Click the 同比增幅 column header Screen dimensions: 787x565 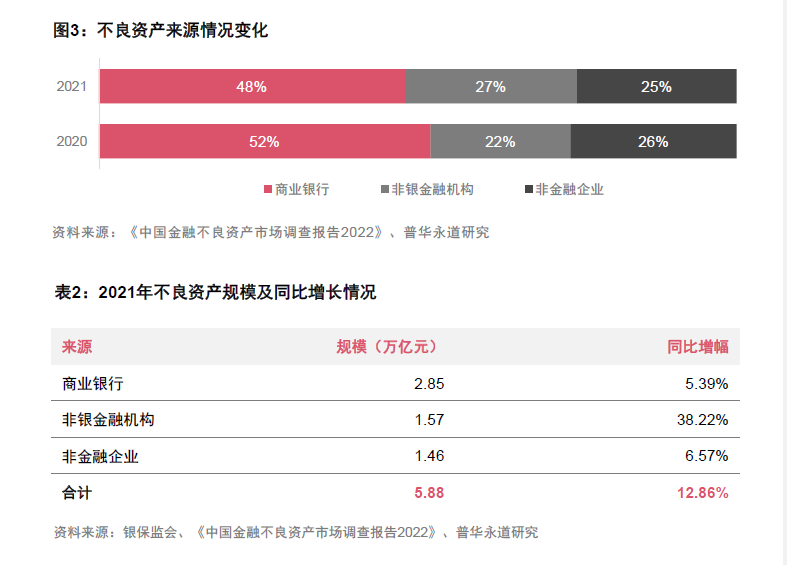click(x=698, y=347)
